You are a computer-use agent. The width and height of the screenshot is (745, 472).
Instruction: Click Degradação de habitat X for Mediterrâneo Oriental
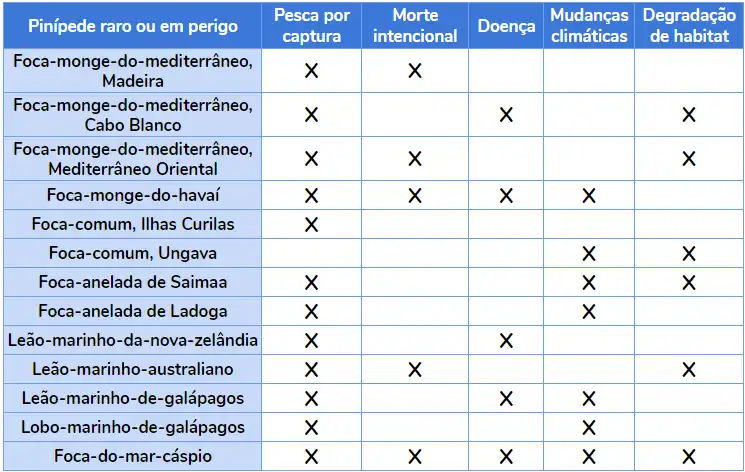pos(689,158)
